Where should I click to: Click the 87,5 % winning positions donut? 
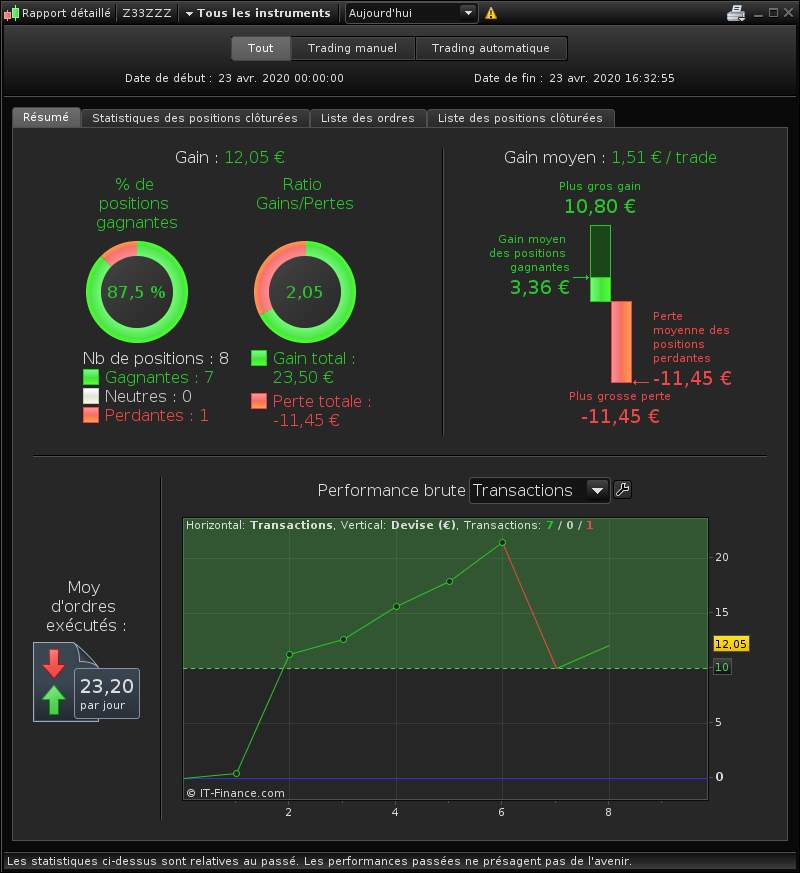pyautogui.click(x=137, y=292)
